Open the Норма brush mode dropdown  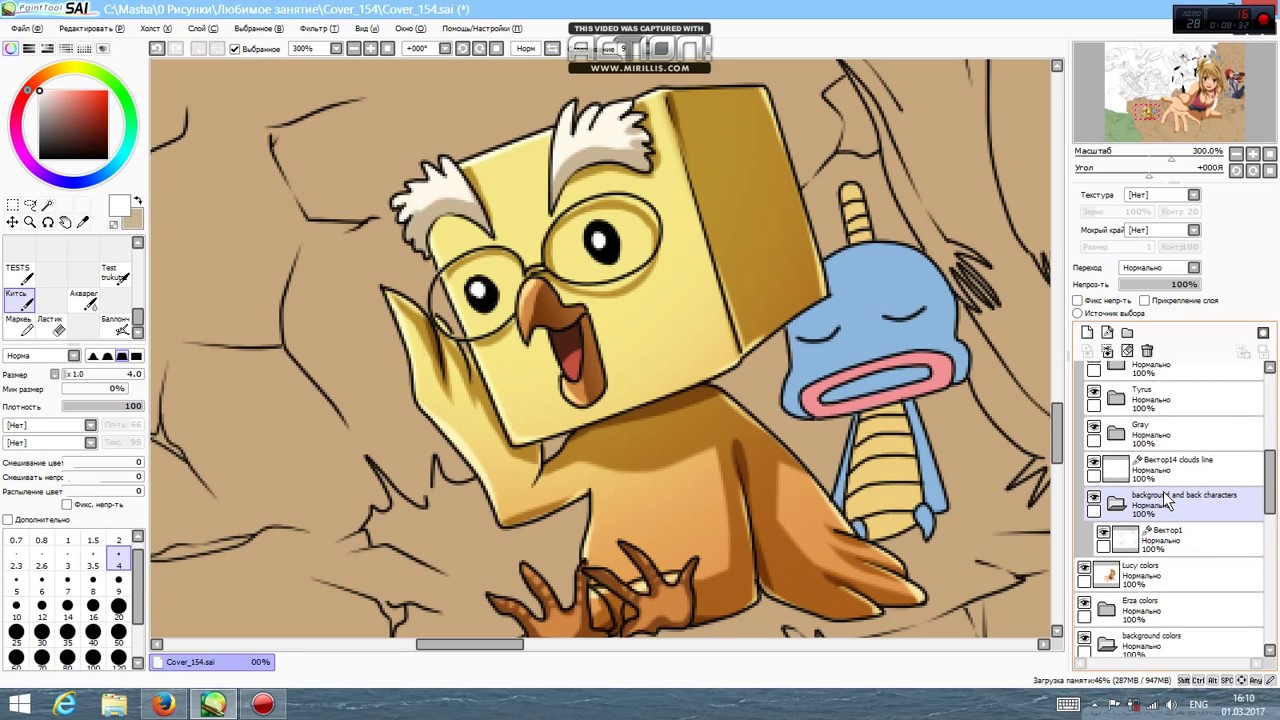74,356
